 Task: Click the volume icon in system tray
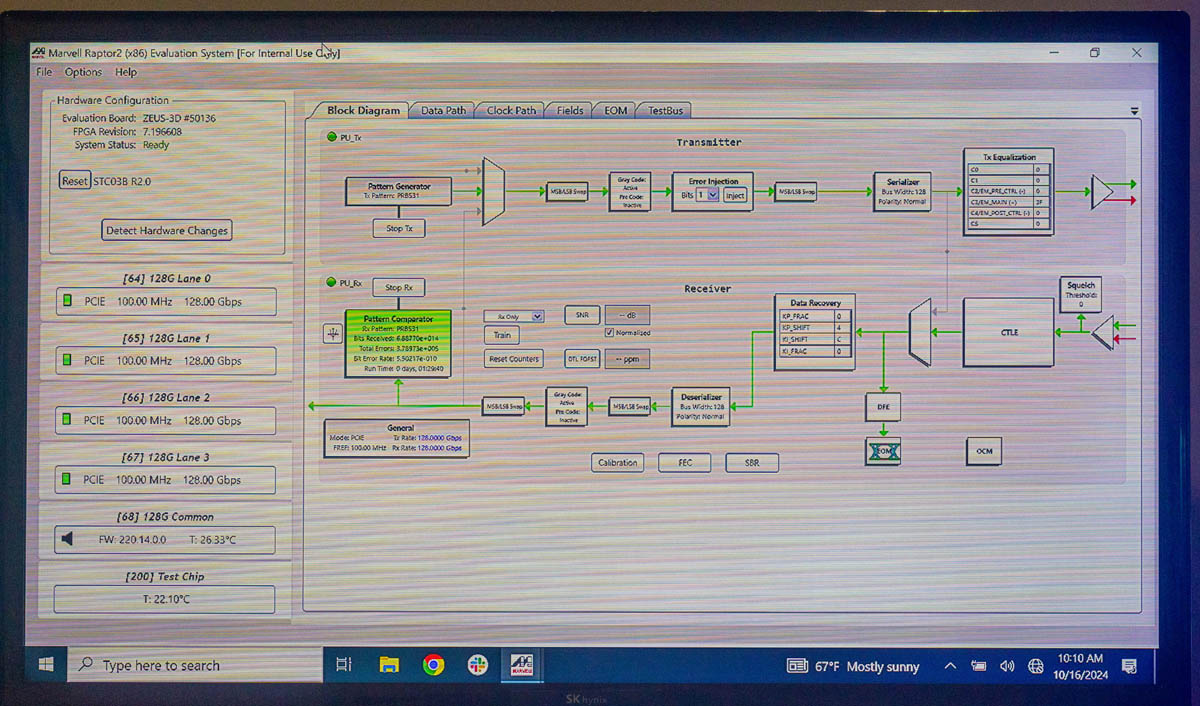point(1007,666)
